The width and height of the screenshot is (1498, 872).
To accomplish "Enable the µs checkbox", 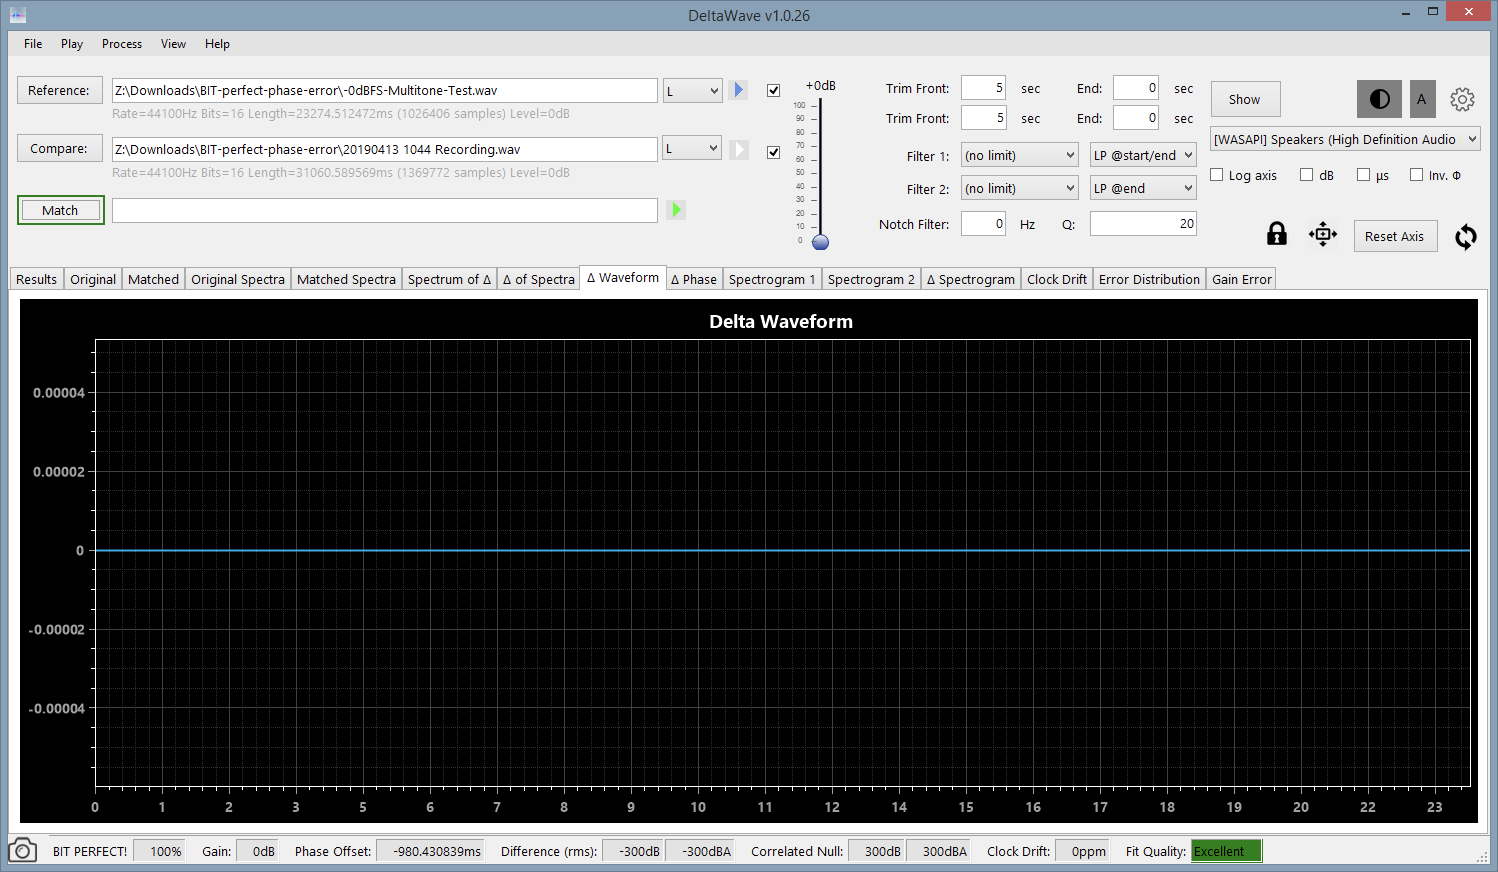I will tap(1363, 175).
